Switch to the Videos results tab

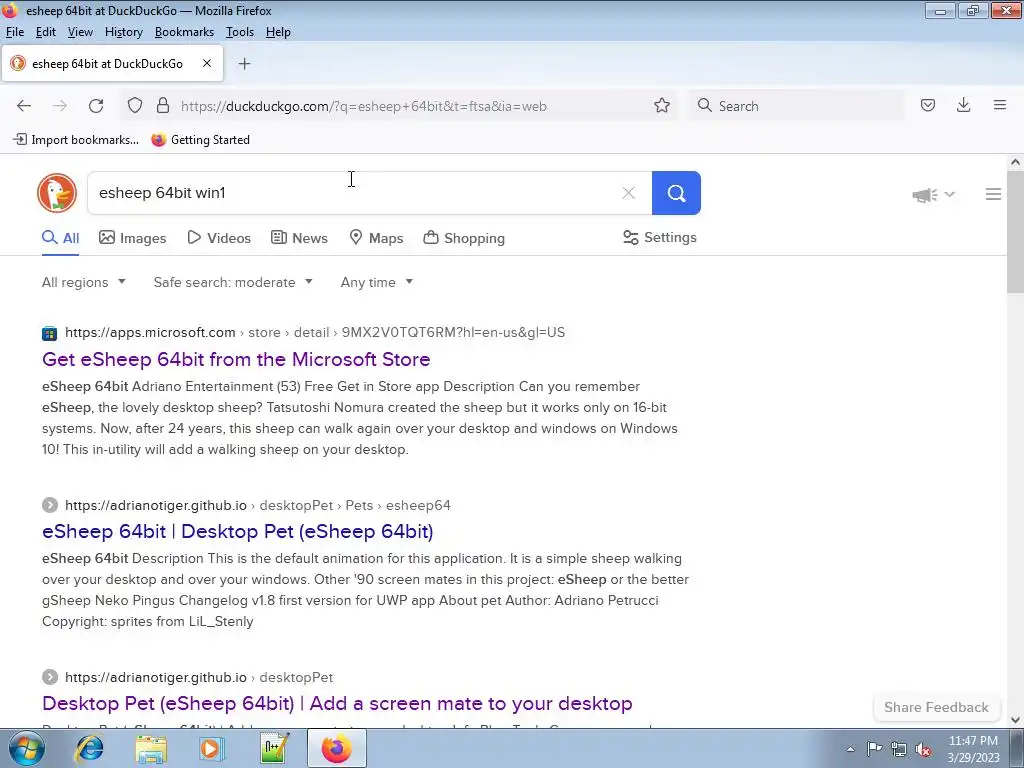pos(219,238)
